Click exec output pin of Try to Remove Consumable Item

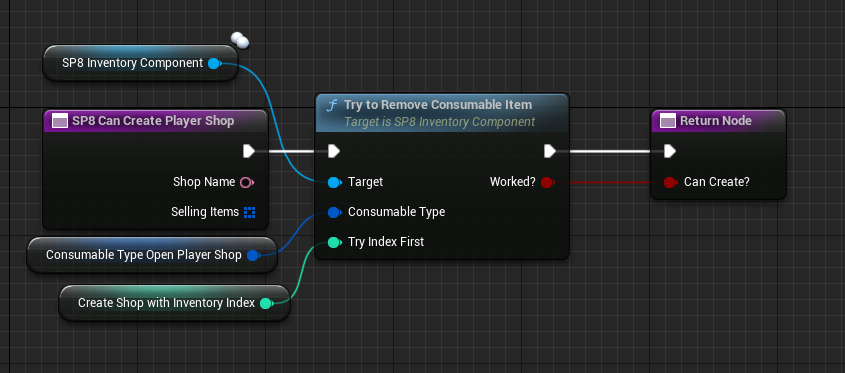pos(549,151)
